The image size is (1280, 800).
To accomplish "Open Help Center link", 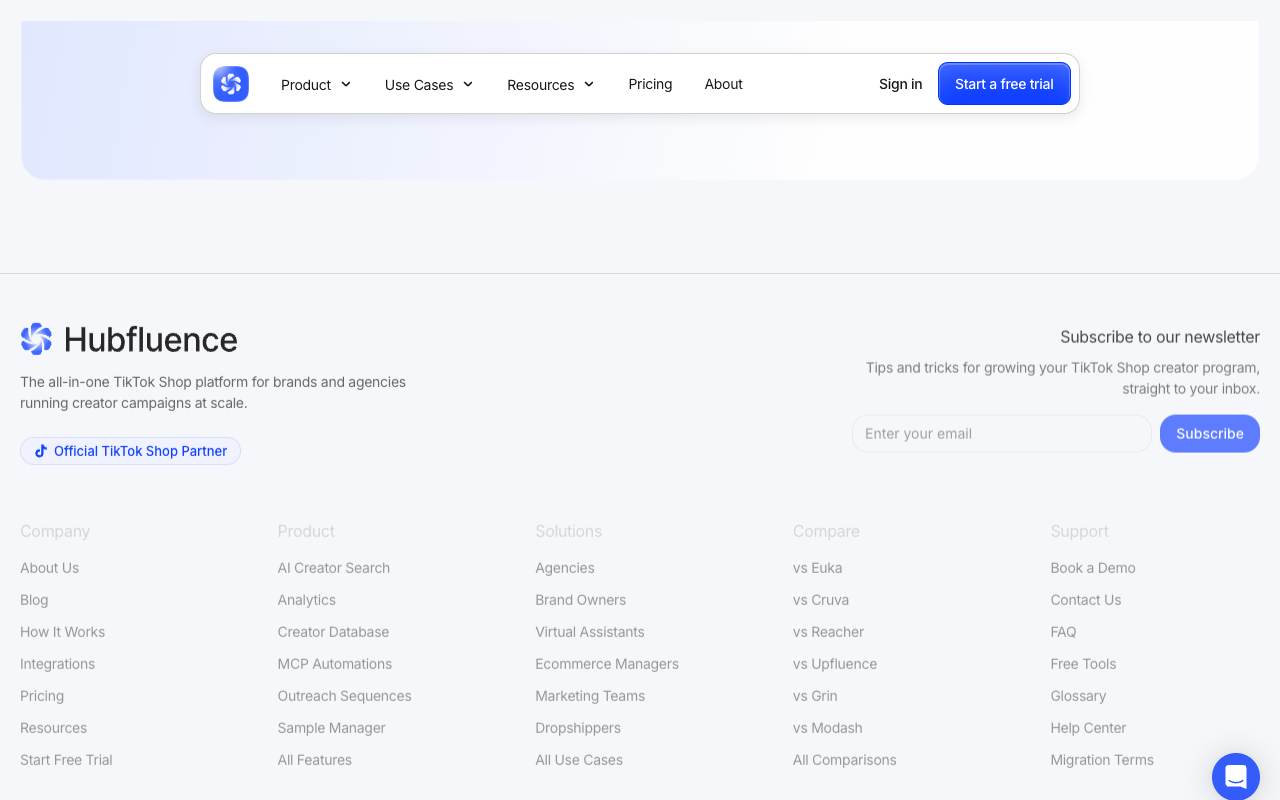I will coord(1089,728).
